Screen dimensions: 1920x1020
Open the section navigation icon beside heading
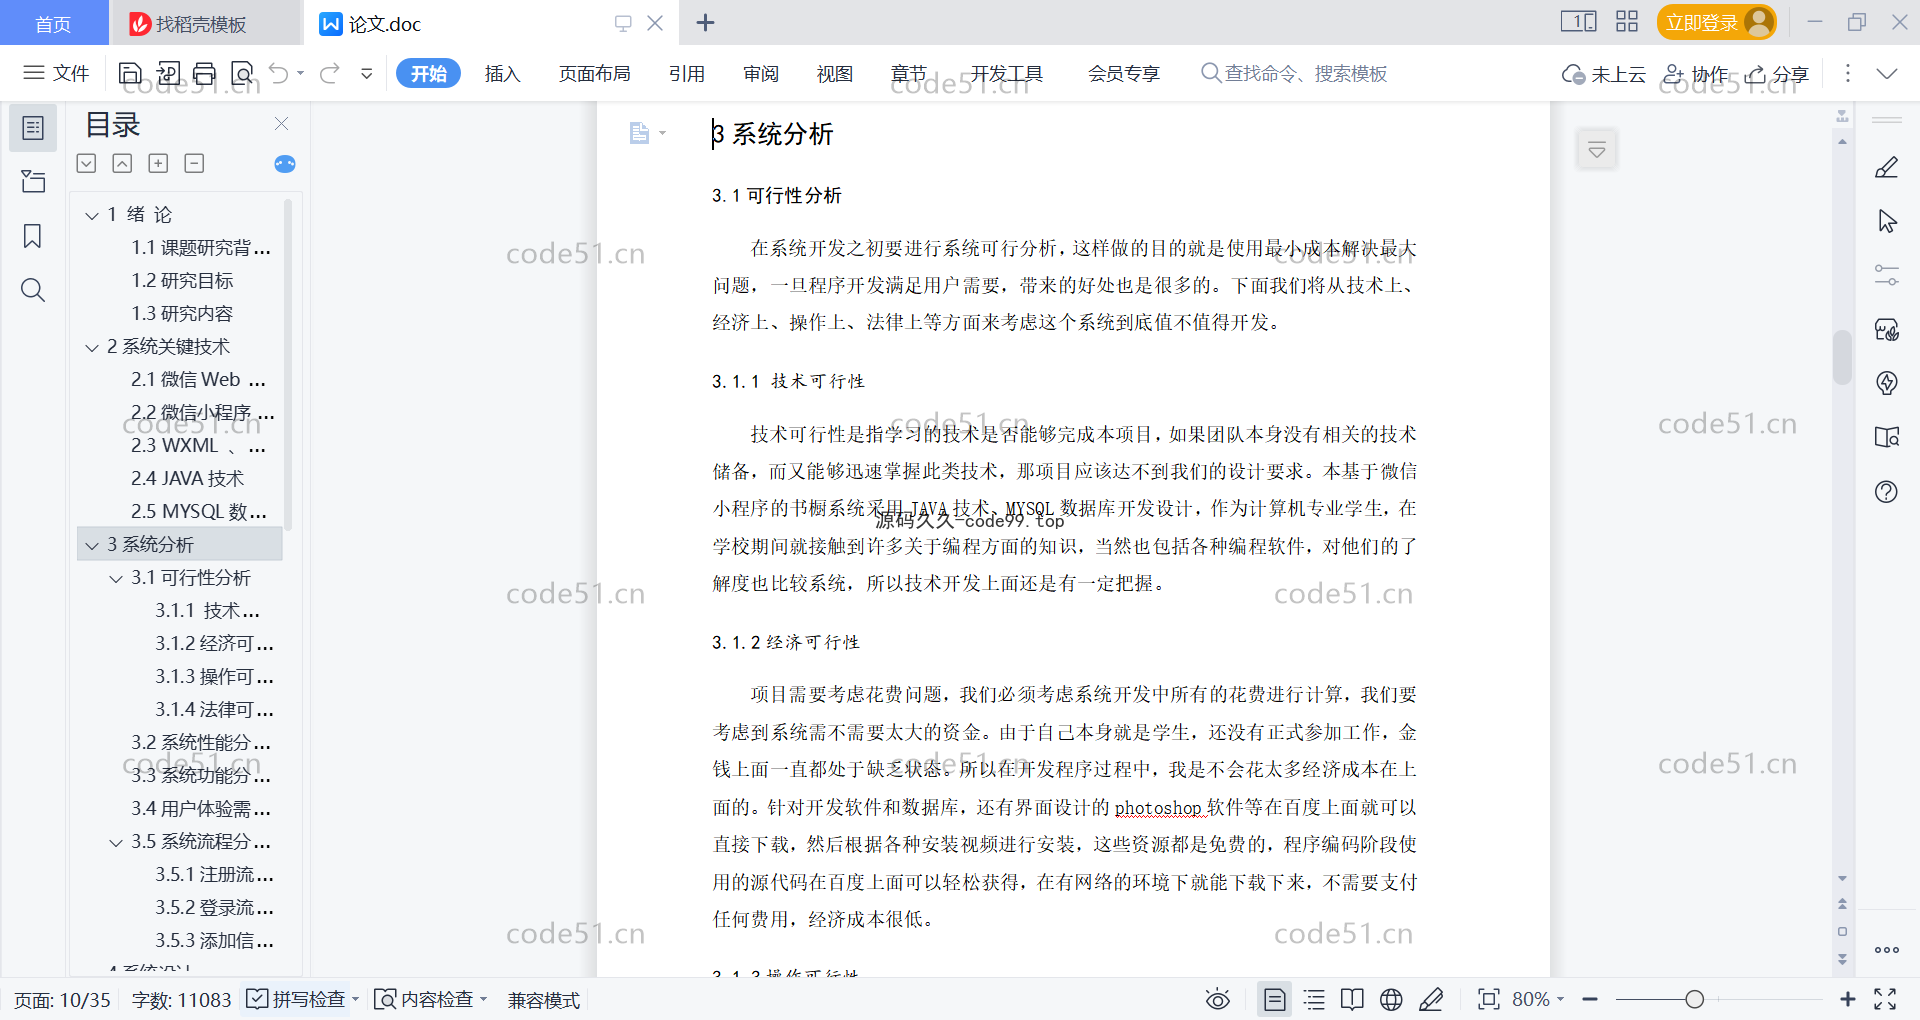pos(646,133)
